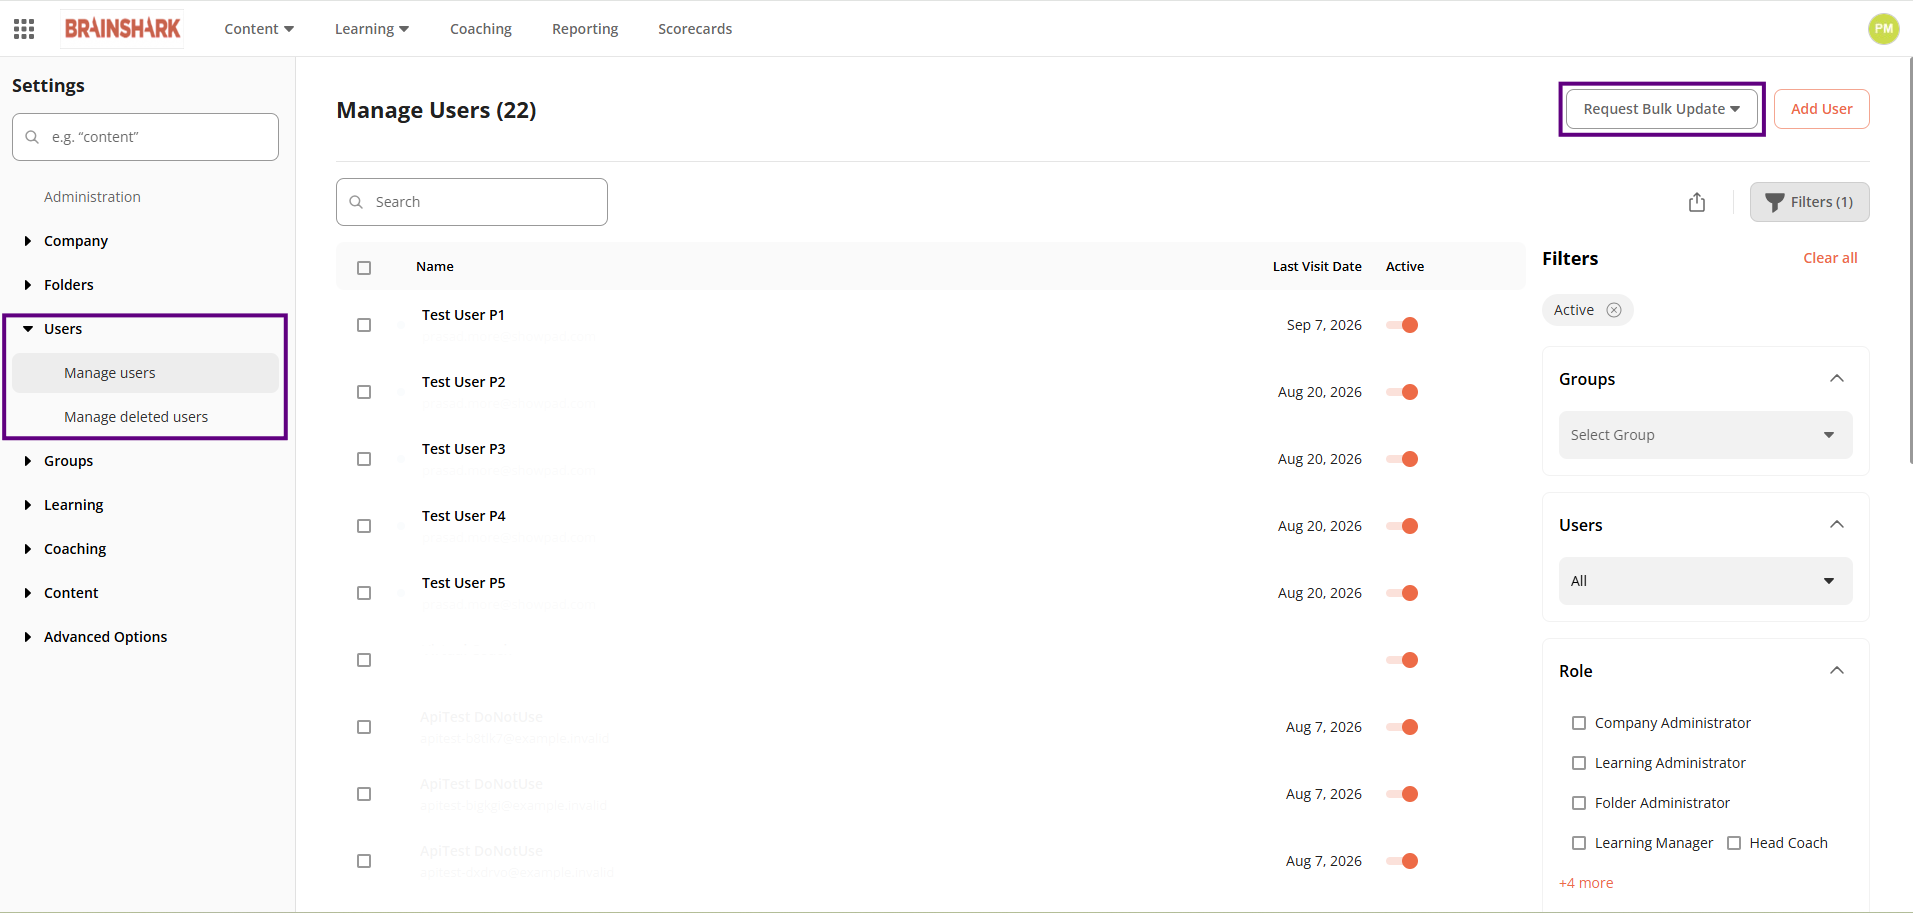Click the export share icon
The image size is (1913, 913).
pos(1697,202)
